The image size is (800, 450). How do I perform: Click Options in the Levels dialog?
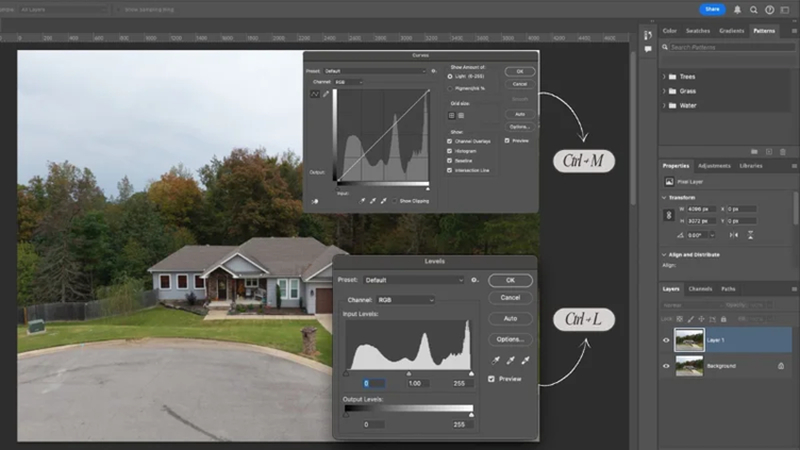[x=510, y=339]
